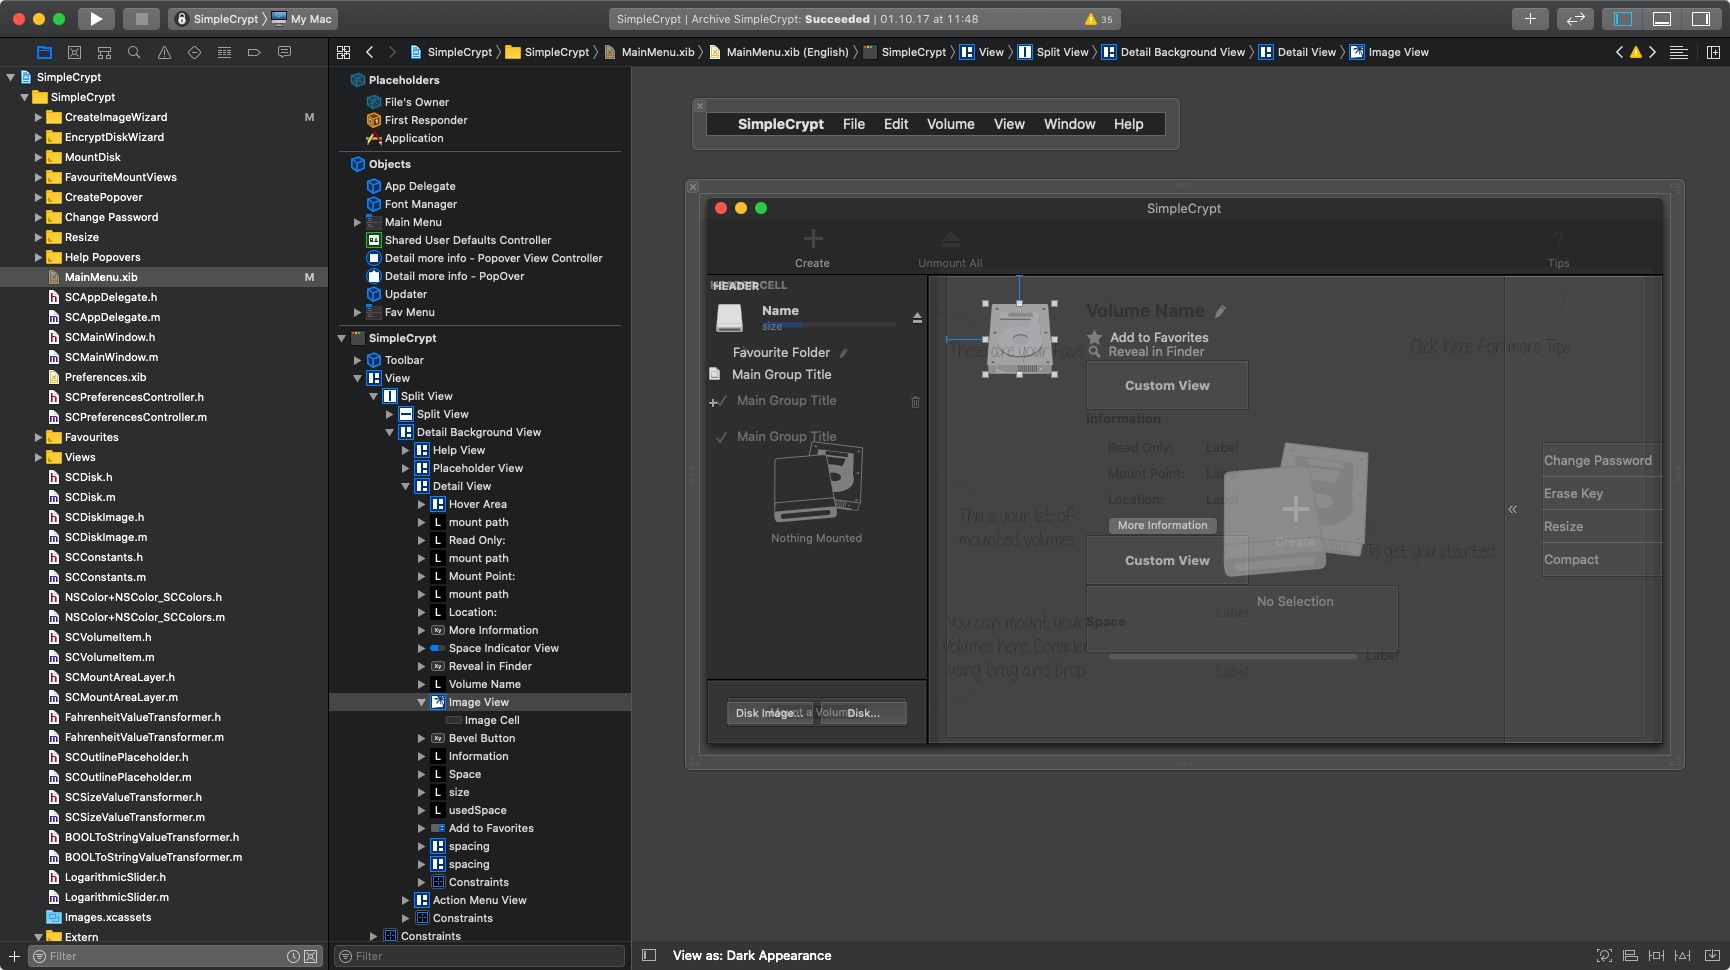Toggle recent files filter clock icon
Image resolution: width=1730 pixels, height=970 pixels.
tap(293, 956)
